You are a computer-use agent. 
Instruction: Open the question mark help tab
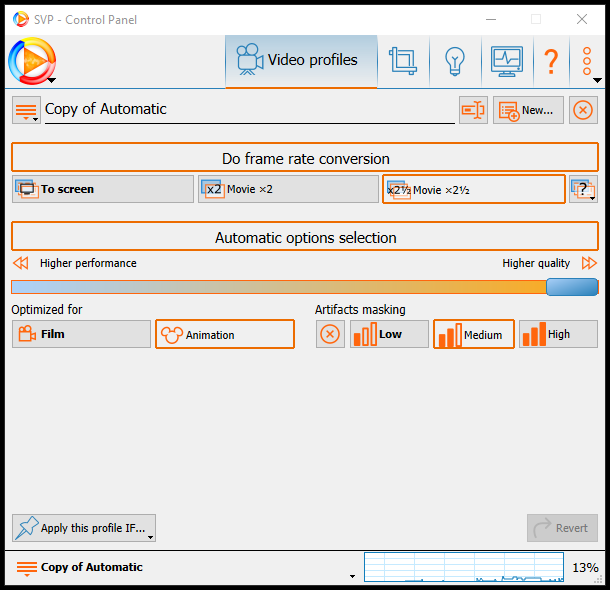coord(551,61)
